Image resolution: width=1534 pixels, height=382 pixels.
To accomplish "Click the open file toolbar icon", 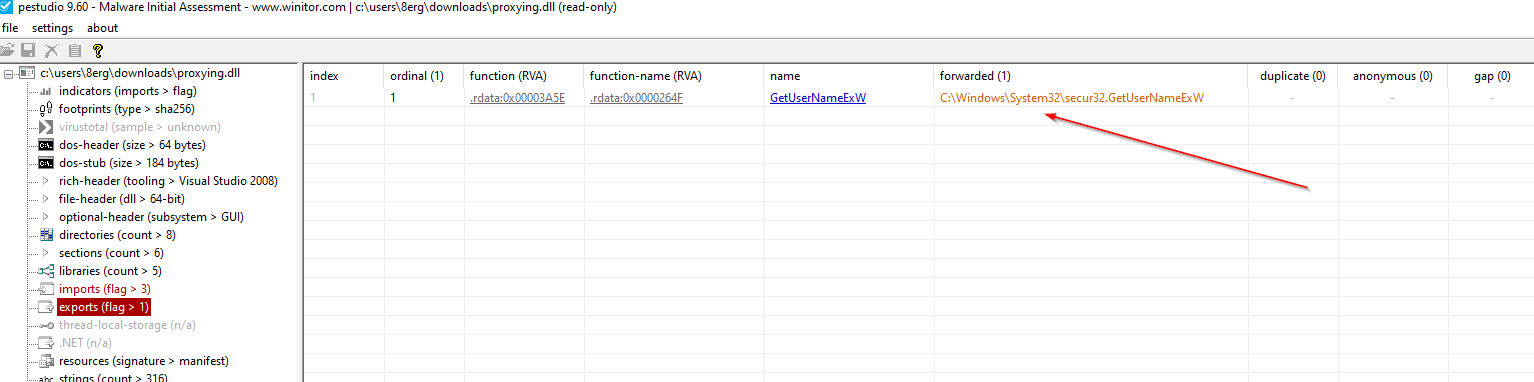I will click(8, 50).
